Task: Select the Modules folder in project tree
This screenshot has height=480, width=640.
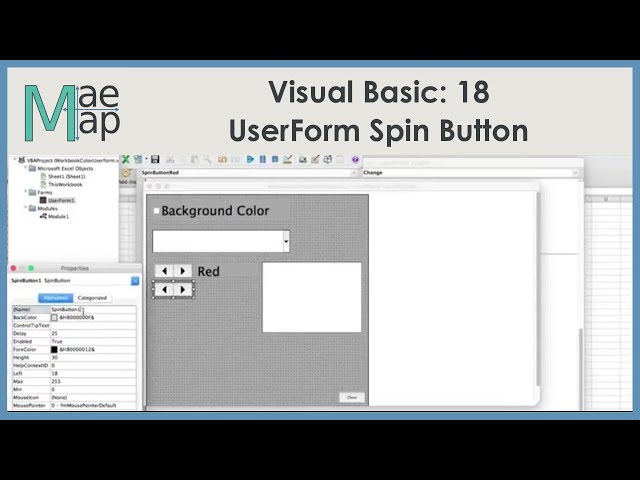Action: [x=48, y=208]
